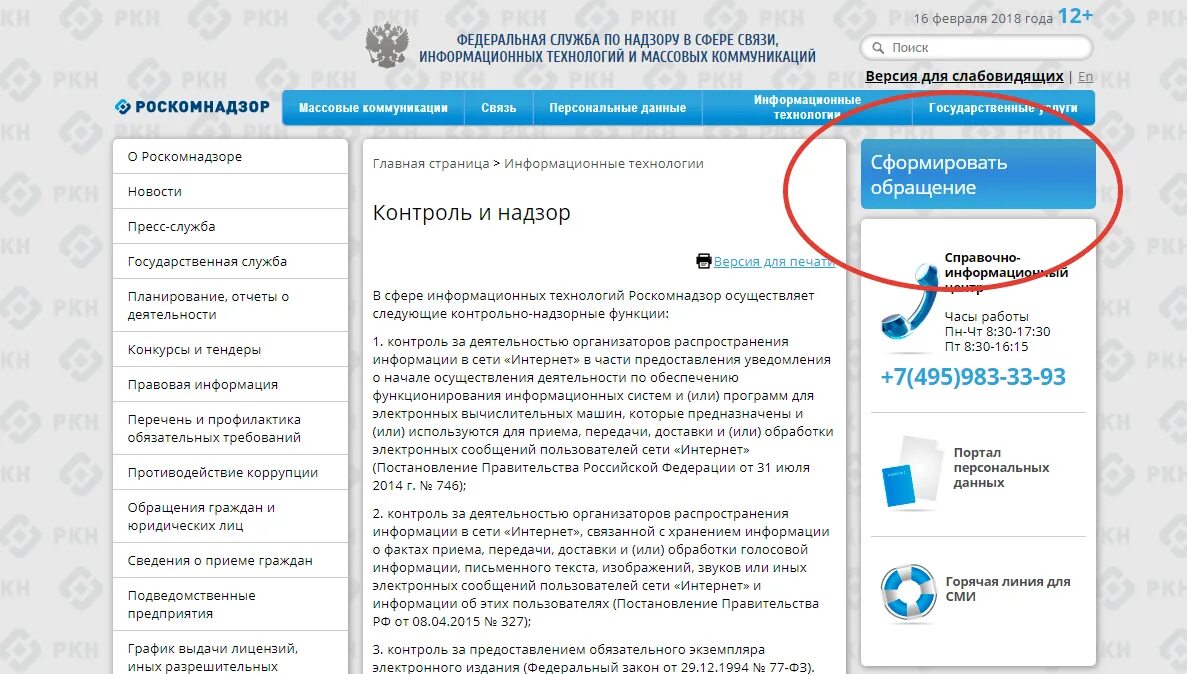Click the Часы работы text
This screenshot has height=674, width=1187.
(986, 317)
